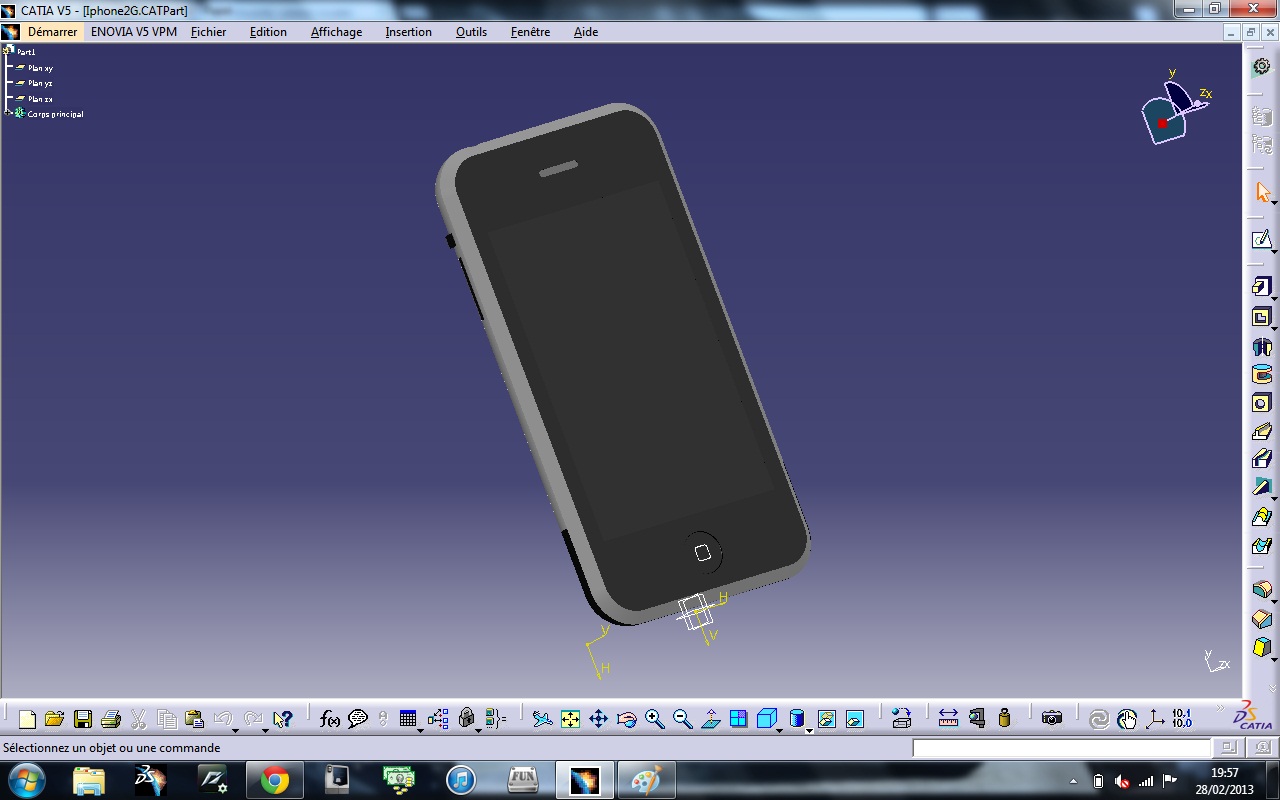Create a multi-view layout icon

click(x=738, y=719)
